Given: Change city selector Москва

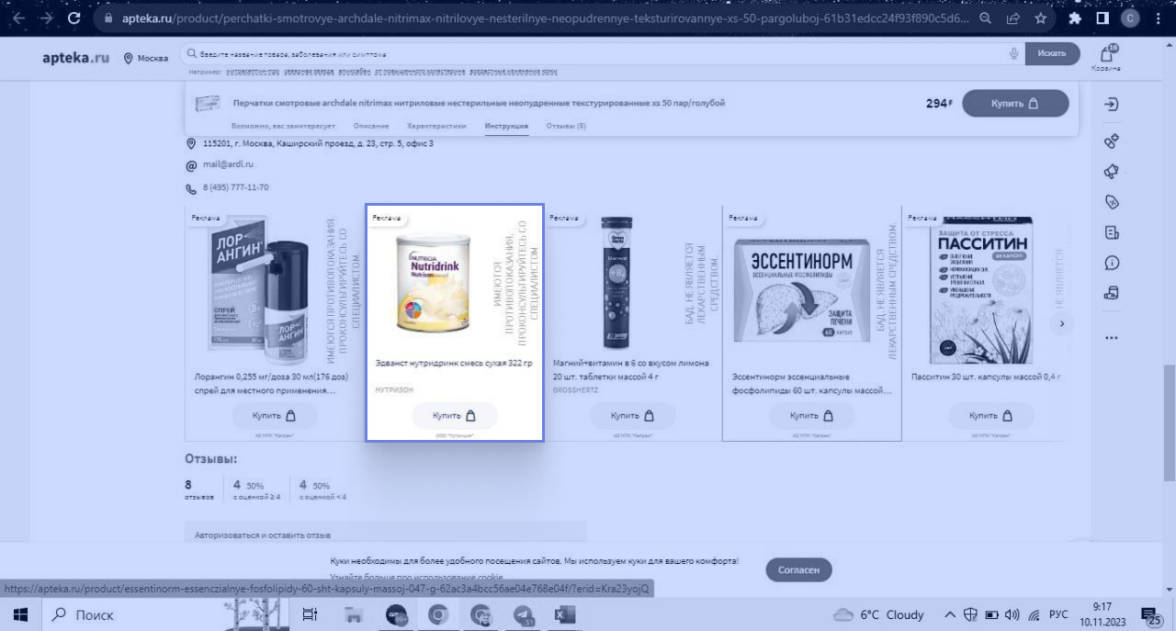Looking at the screenshot, I should coord(146,58).
